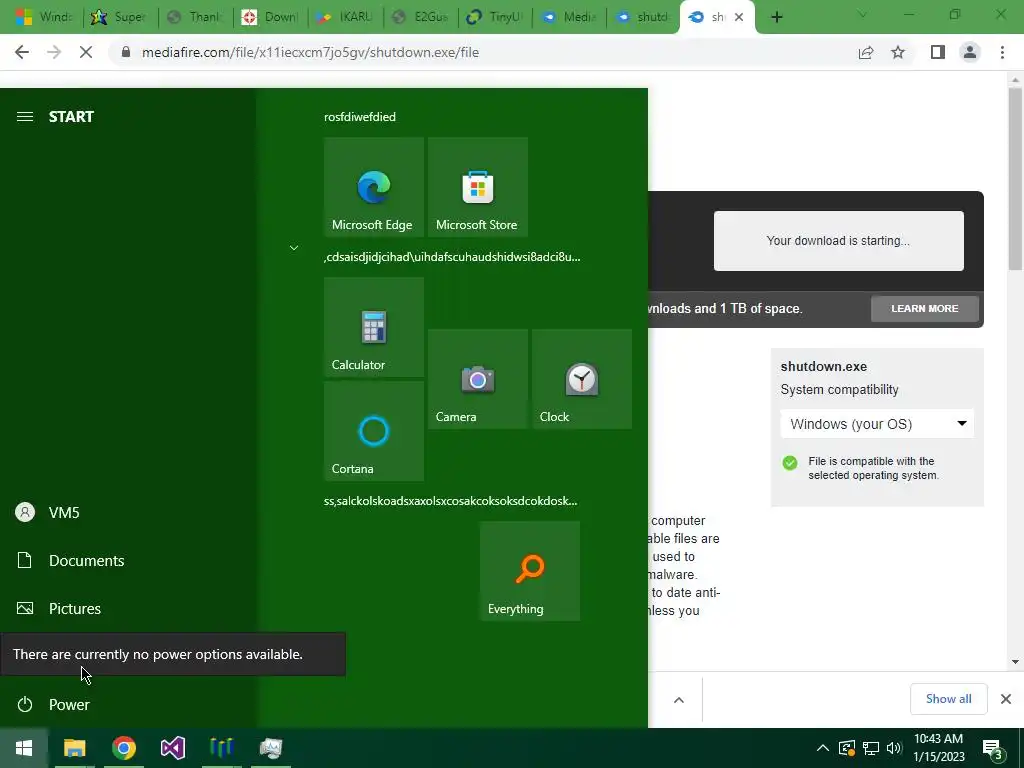Click the Power button in Start
This screenshot has width=1024, height=768.
(x=128, y=705)
